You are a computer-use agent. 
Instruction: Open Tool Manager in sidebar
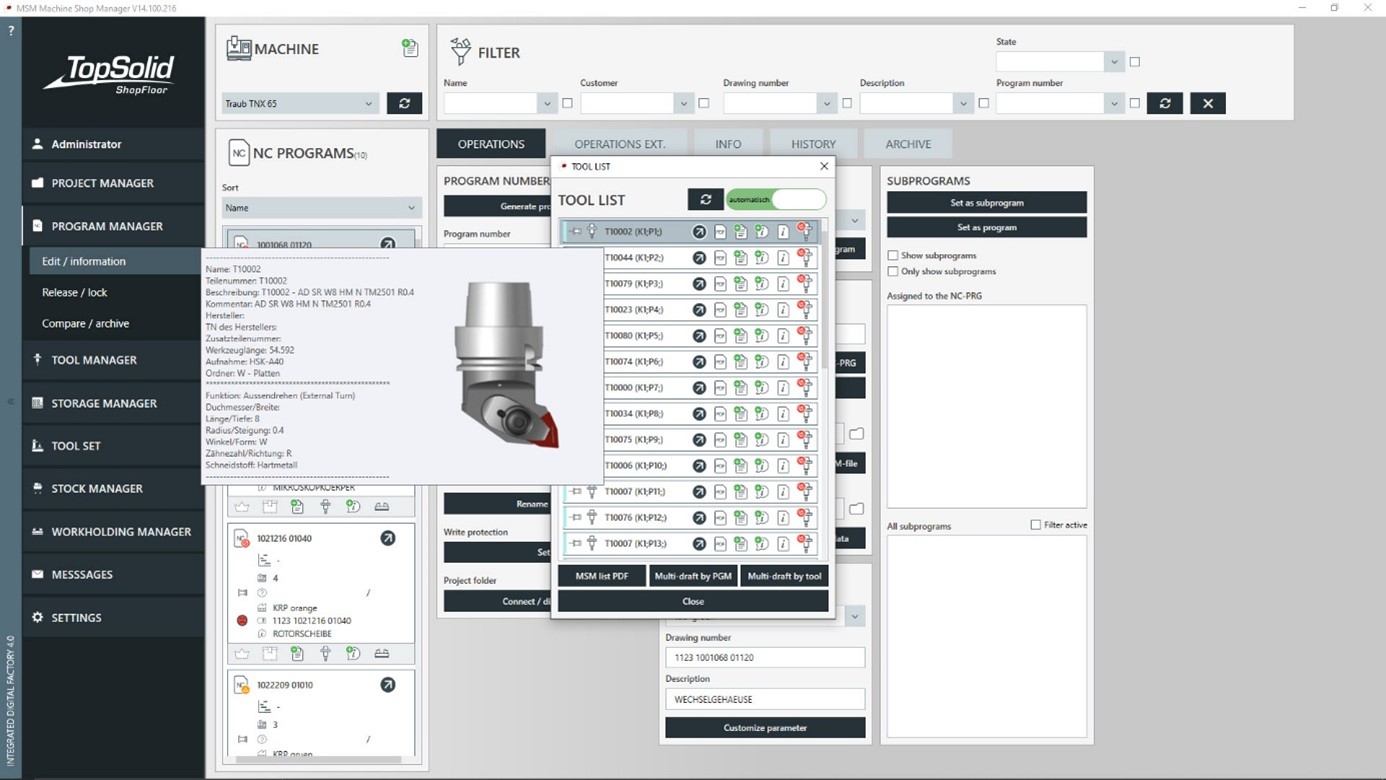click(x=94, y=360)
